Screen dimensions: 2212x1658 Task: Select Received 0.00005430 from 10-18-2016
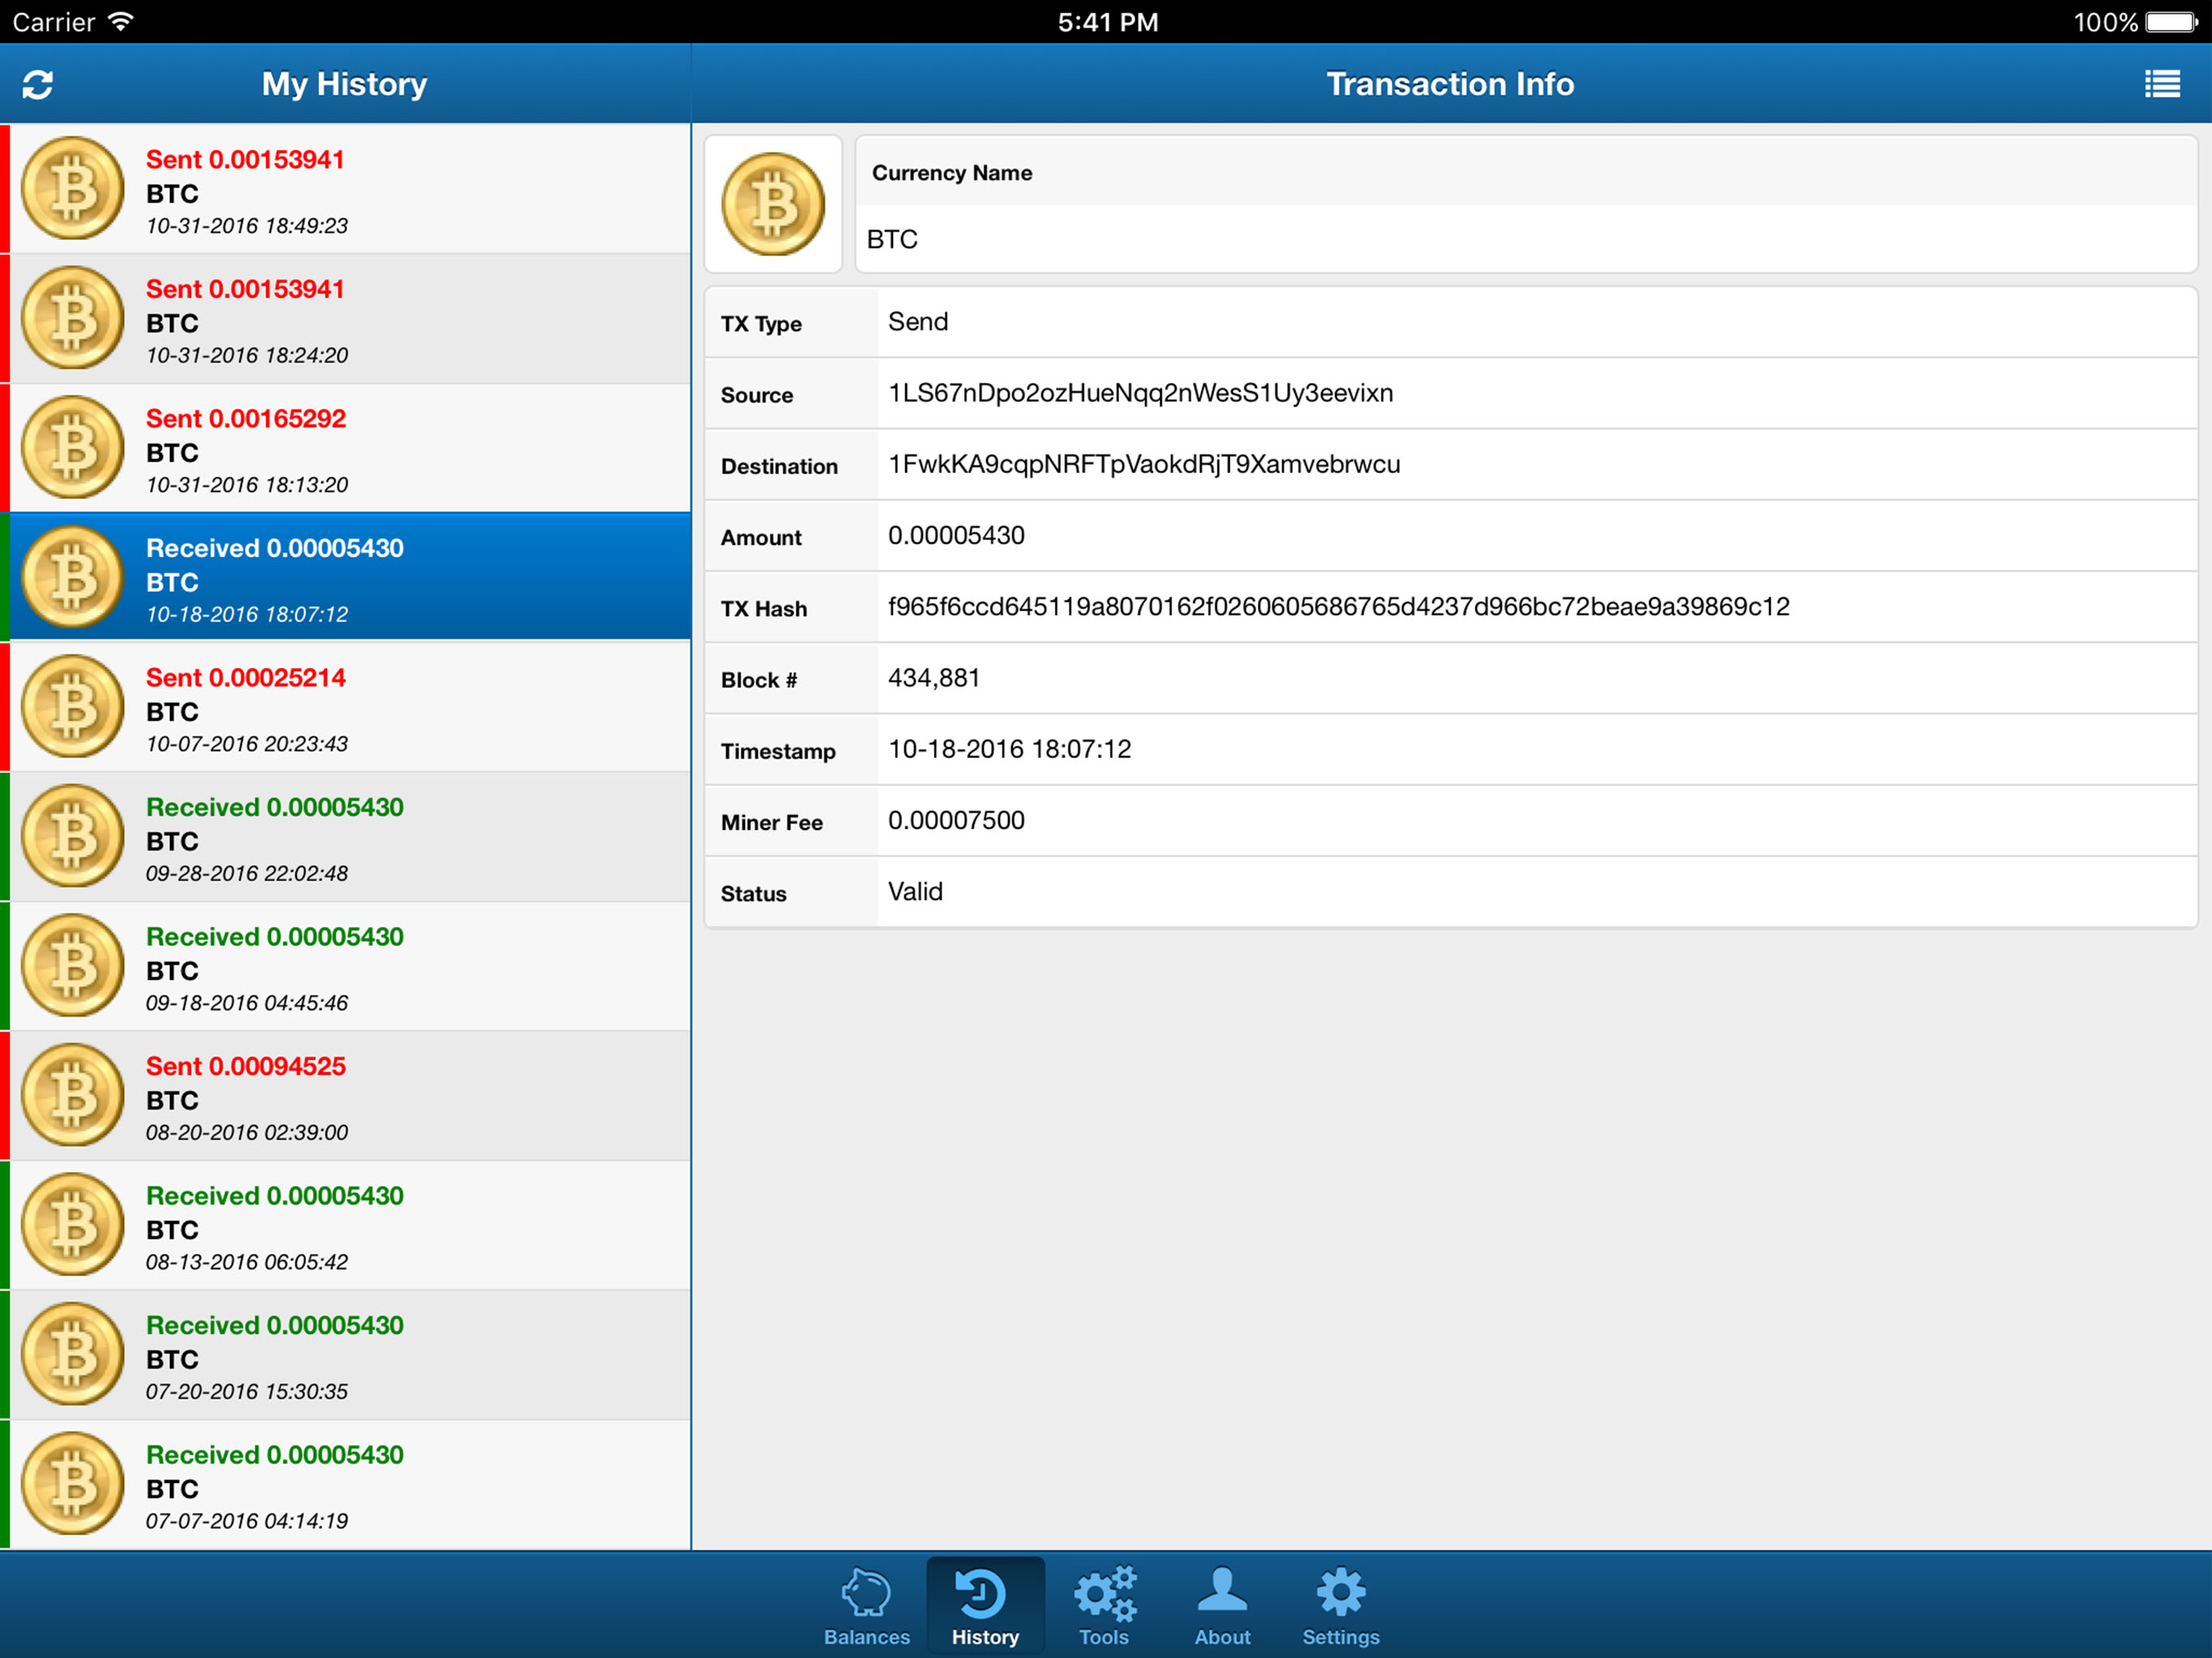(345, 577)
